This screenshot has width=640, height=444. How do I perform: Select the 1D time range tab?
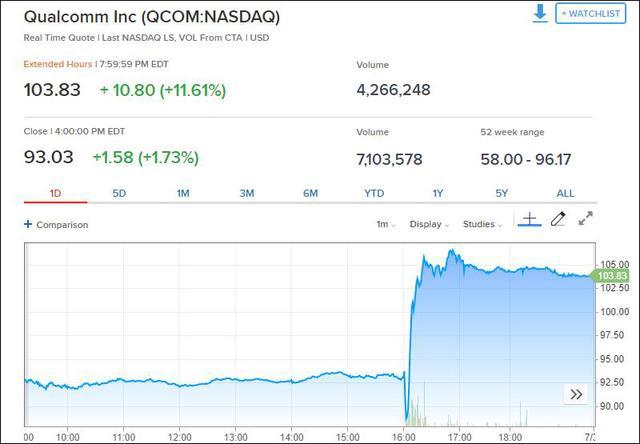(x=55, y=193)
